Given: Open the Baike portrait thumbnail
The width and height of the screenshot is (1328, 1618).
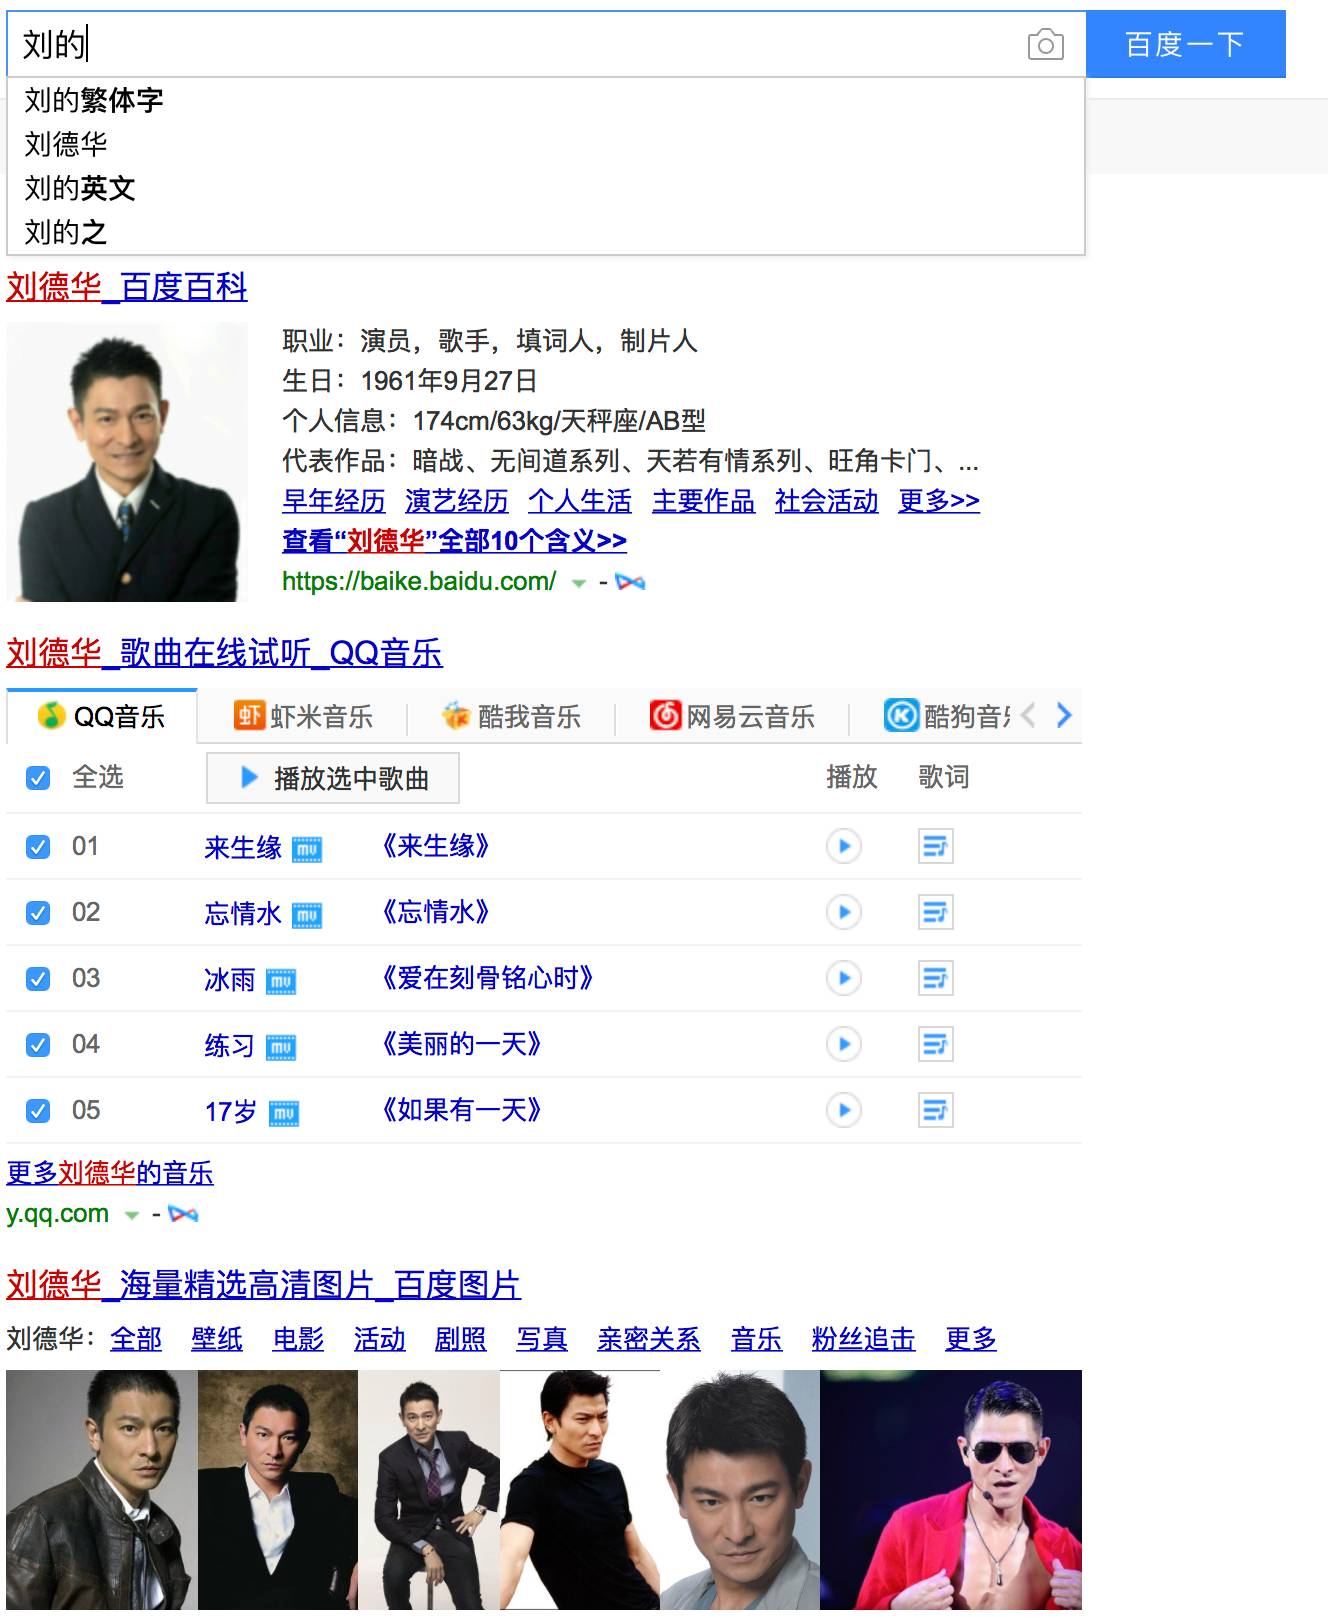Looking at the screenshot, I should pos(127,462).
